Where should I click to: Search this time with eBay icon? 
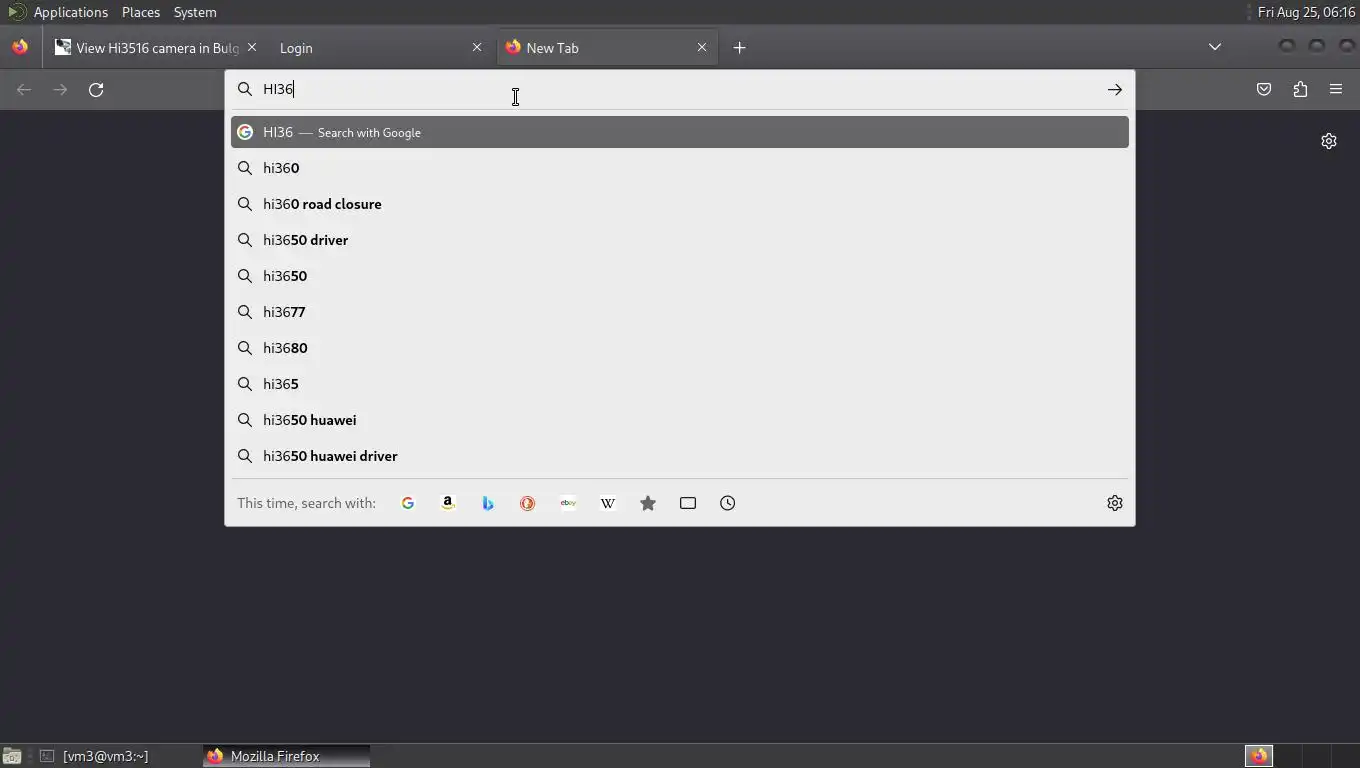coord(568,503)
